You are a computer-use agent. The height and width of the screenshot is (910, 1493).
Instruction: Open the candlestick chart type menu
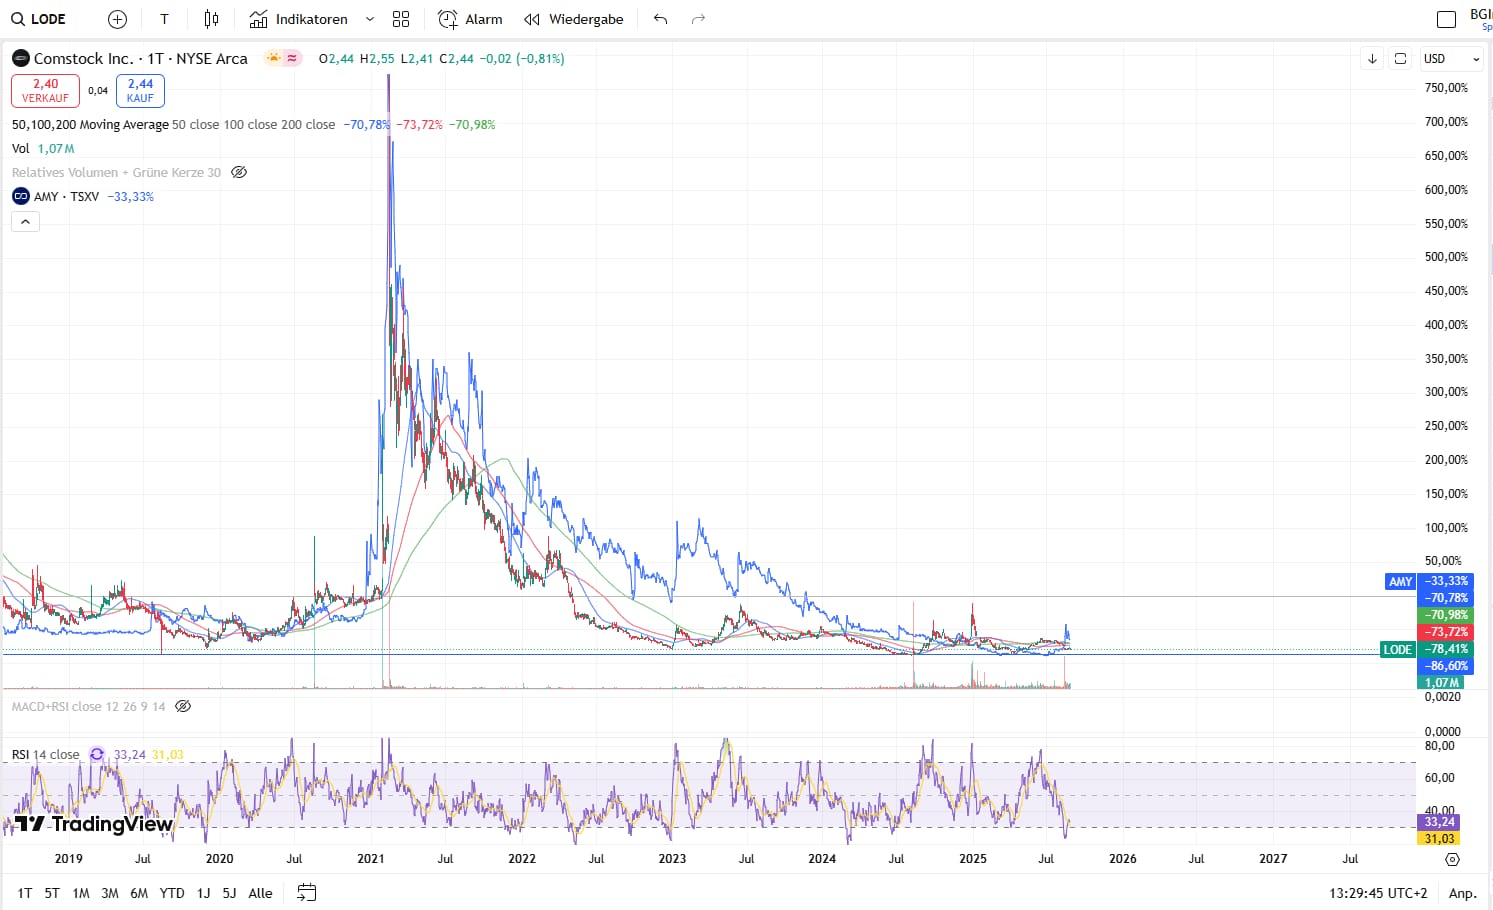[x=211, y=19]
